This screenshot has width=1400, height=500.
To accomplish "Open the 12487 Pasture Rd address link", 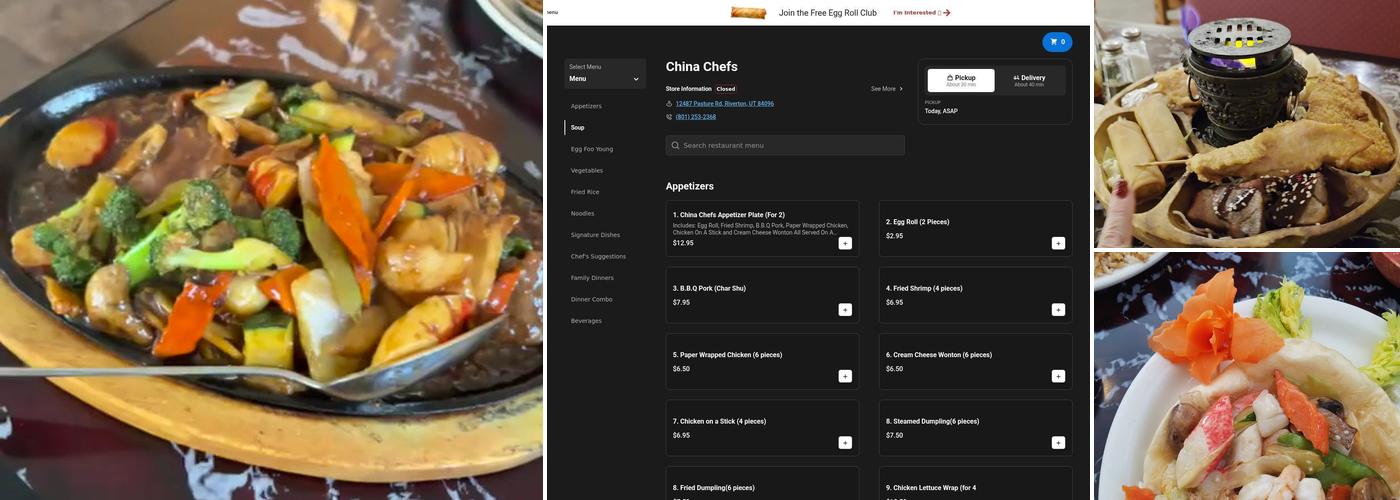I will [x=724, y=104].
